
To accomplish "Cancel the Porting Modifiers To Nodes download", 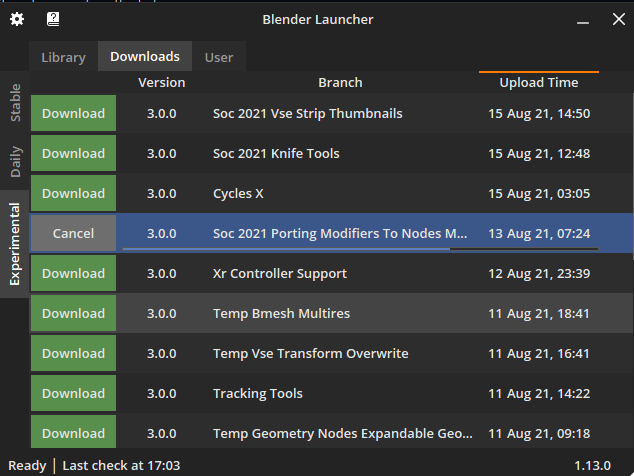I will click(74, 233).
